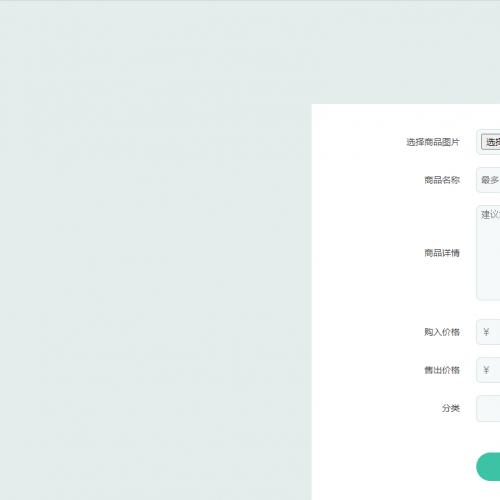Select the 售出价格 input box
Viewport: 500px width, 500px height.
coord(488,370)
